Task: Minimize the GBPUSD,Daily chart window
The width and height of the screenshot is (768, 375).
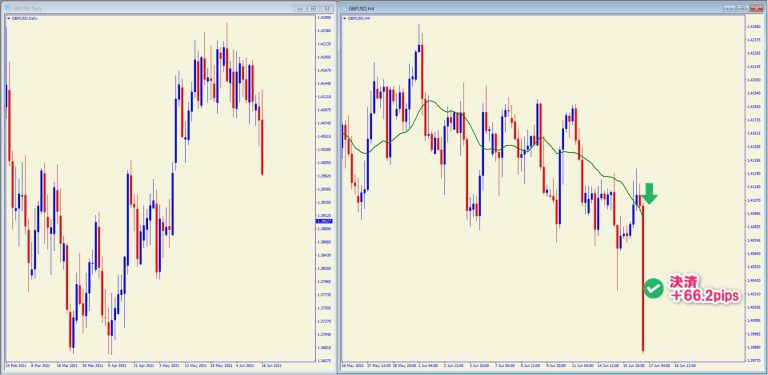Action: 300,8
